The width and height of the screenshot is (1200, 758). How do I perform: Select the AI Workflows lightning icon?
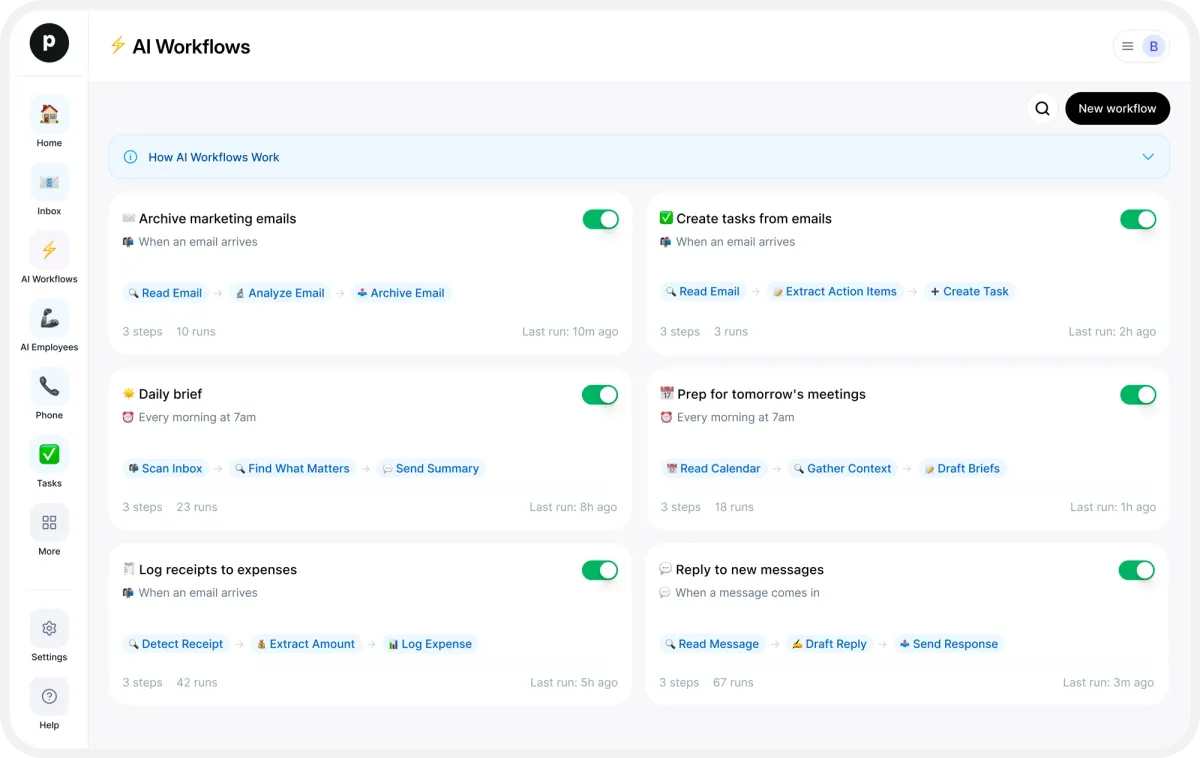(49, 250)
